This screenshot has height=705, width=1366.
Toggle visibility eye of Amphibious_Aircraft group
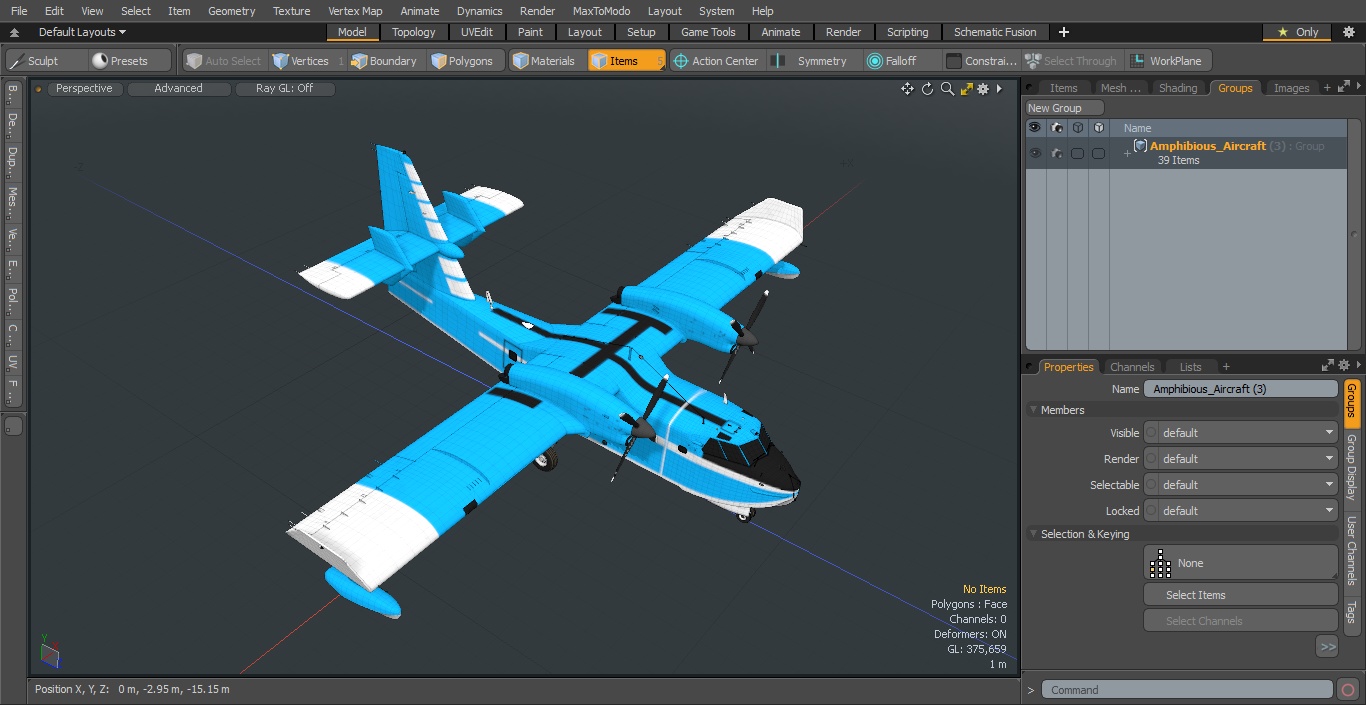click(1035, 153)
